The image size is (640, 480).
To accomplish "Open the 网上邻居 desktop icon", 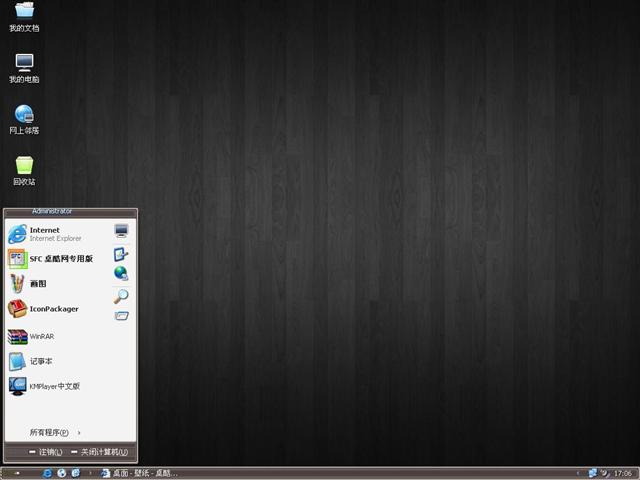I will [x=24, y=119].
